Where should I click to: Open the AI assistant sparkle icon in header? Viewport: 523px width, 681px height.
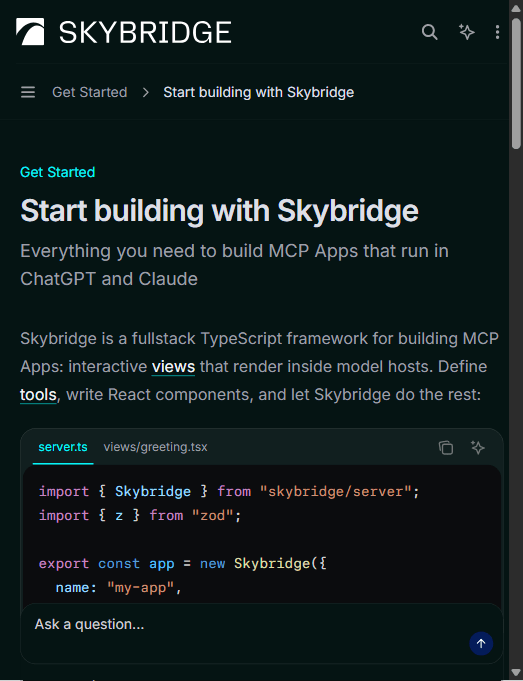[x=467, y=32]
